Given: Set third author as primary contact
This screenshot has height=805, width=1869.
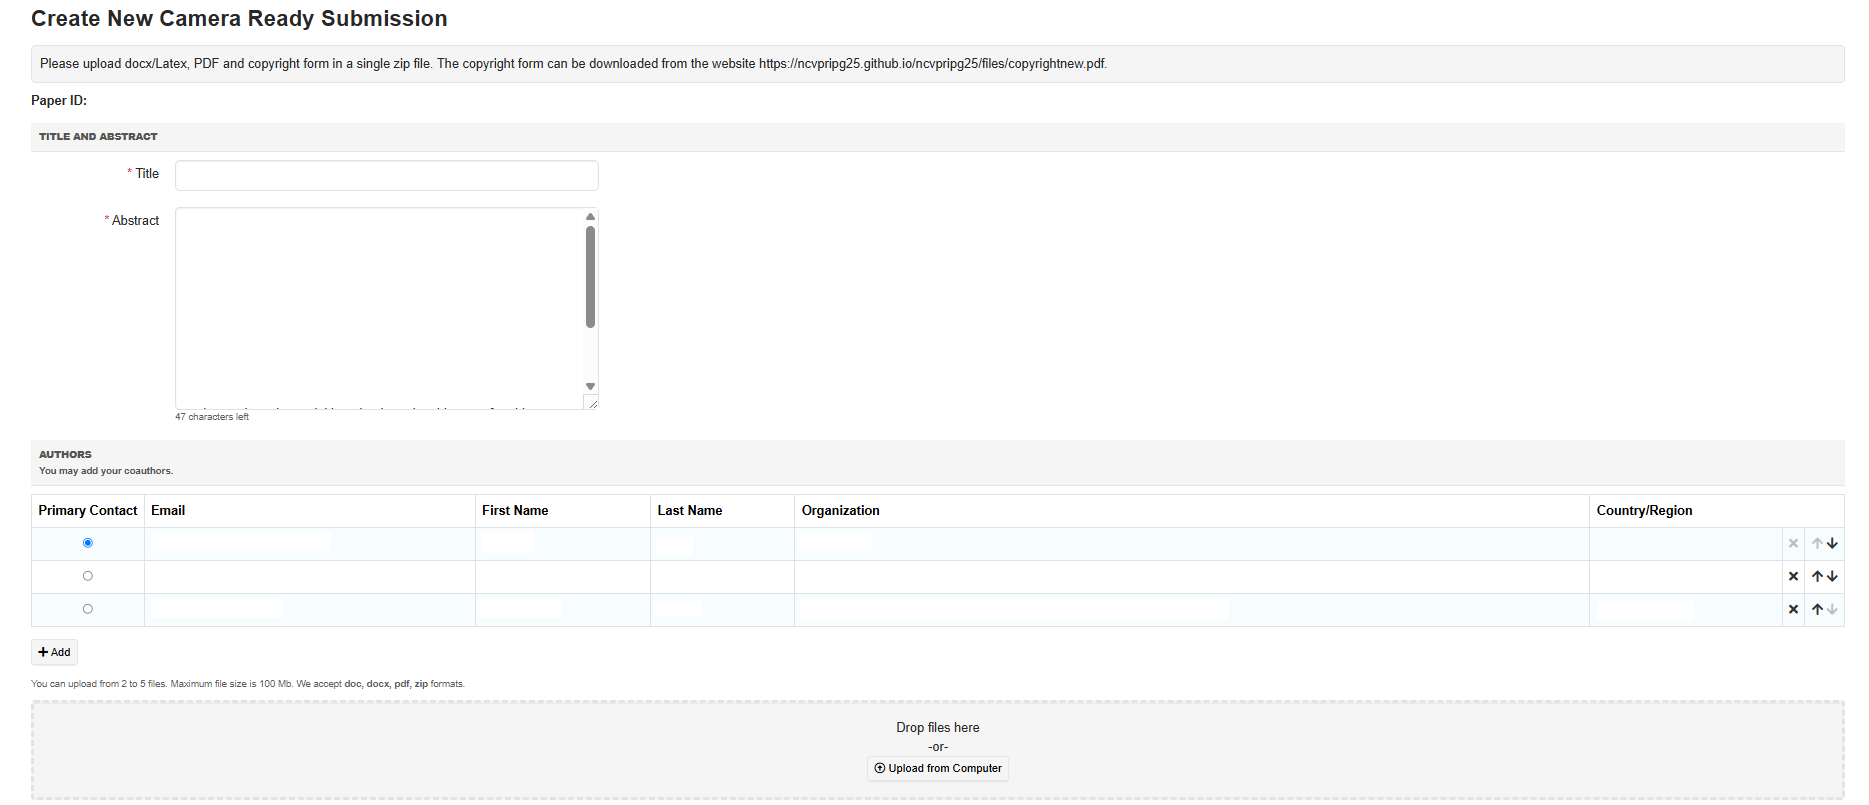Looking at the screenshot, I should pyautogui.click(x=88, y=609).
